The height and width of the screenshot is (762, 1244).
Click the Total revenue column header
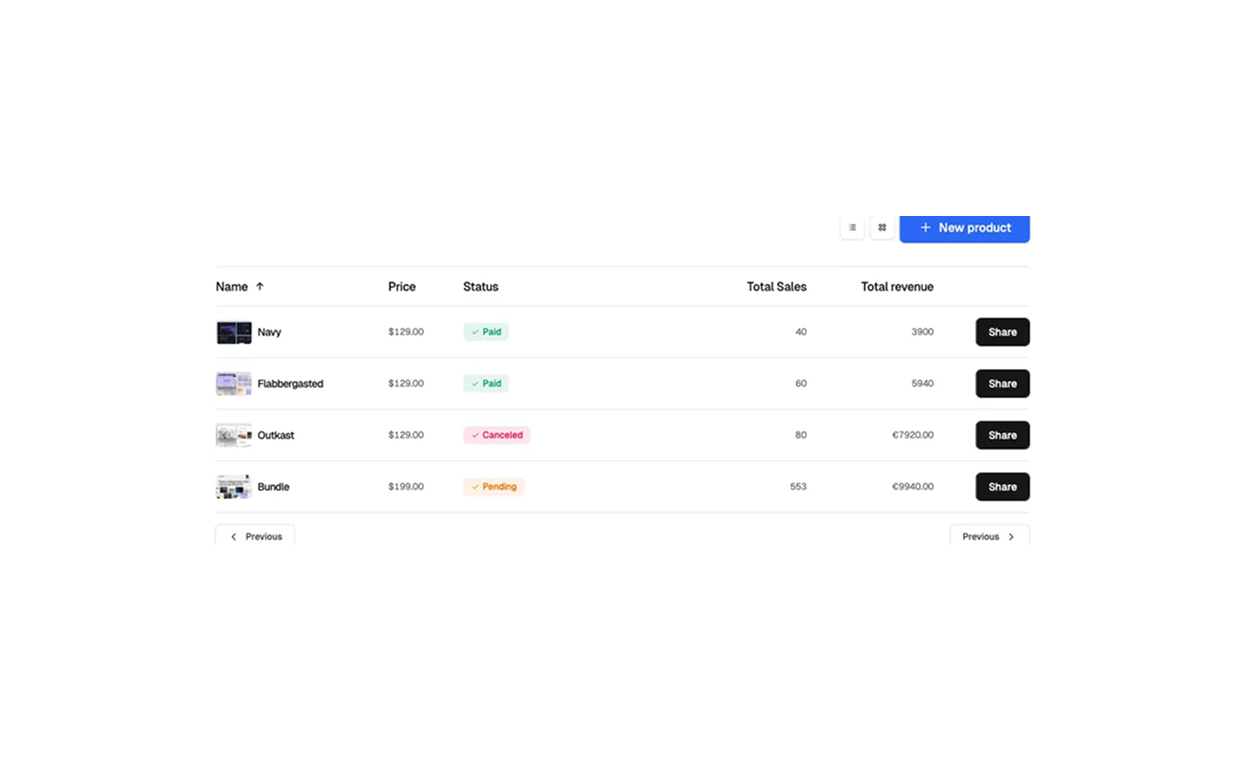[x=897, y=287]
